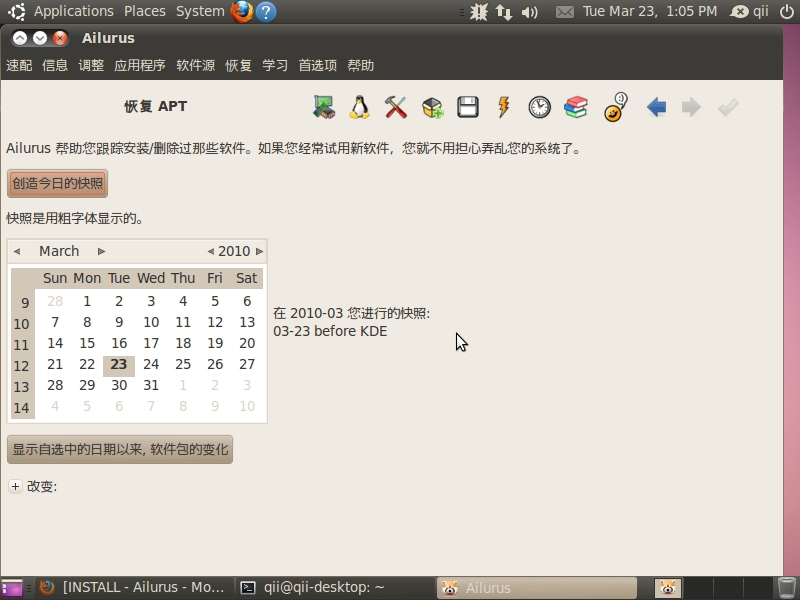Open the volume control indicator
This screenshot has width=800, height=600.
[x=530, y=11]
